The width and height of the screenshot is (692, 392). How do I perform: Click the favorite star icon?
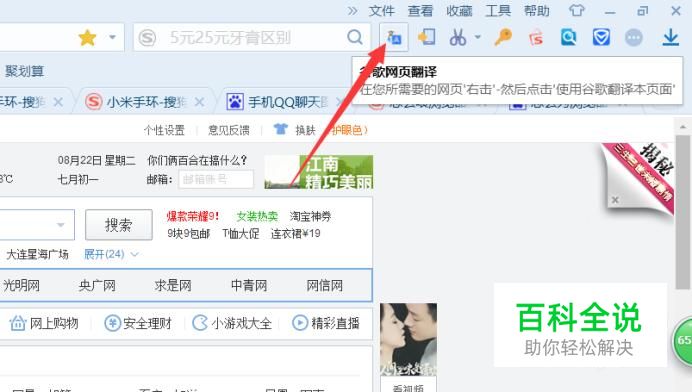point(87,38)
